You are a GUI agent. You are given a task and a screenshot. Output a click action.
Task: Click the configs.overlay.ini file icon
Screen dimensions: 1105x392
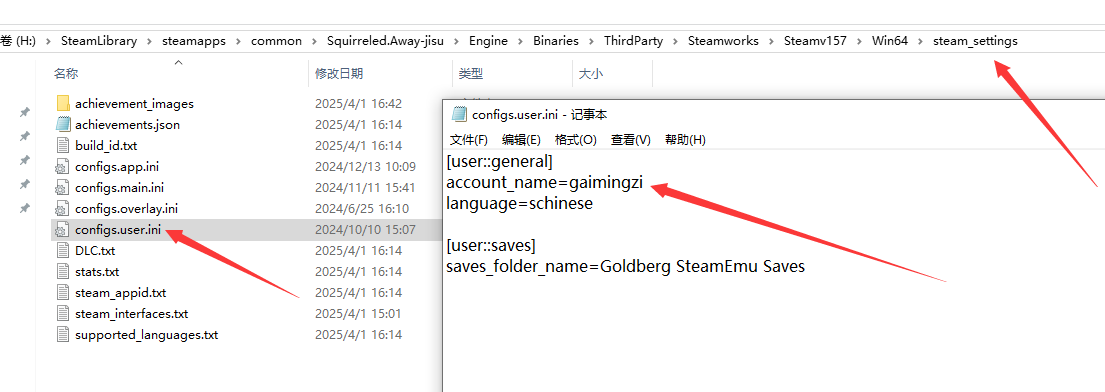click(63, 209)
